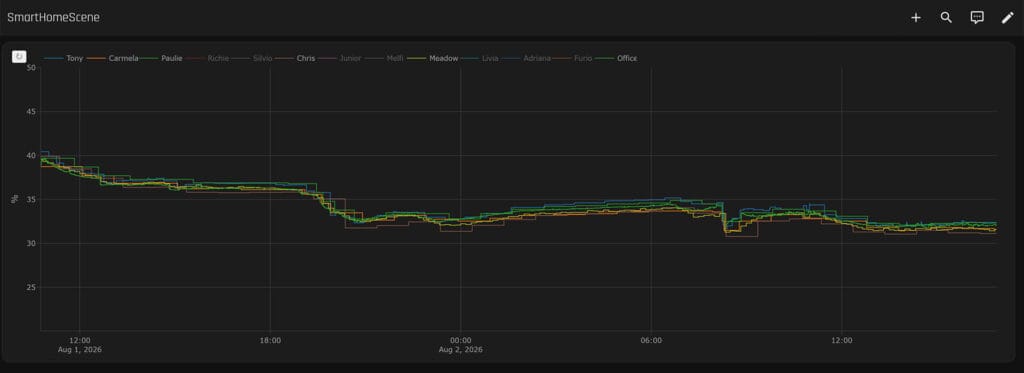Show the hidden Livia series
This screenshot has width=1024, height=373.
tap(480, 58)
